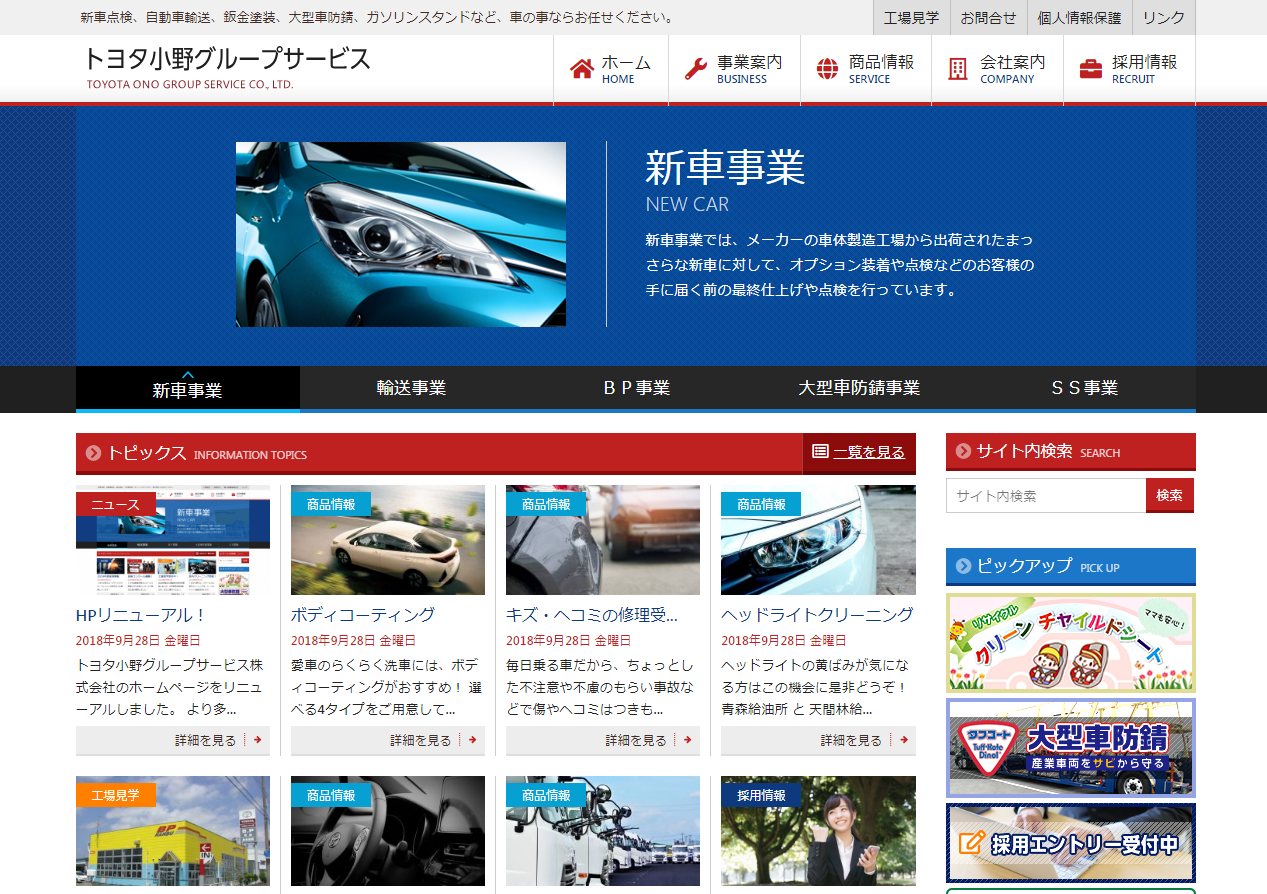Open 事業案内 in main navigation
The width and height of the screenshot is (1267, 894).
click(734, 69)
